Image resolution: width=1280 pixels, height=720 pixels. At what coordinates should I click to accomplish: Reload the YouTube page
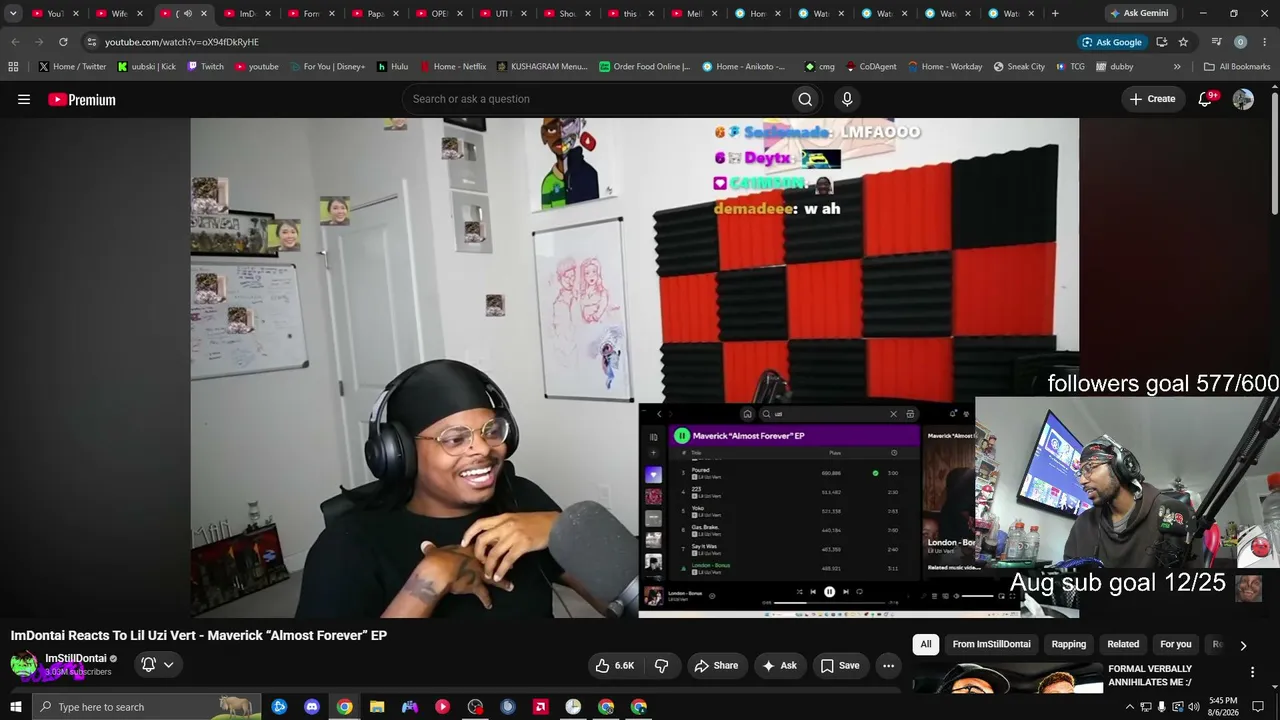click(63, 42)
